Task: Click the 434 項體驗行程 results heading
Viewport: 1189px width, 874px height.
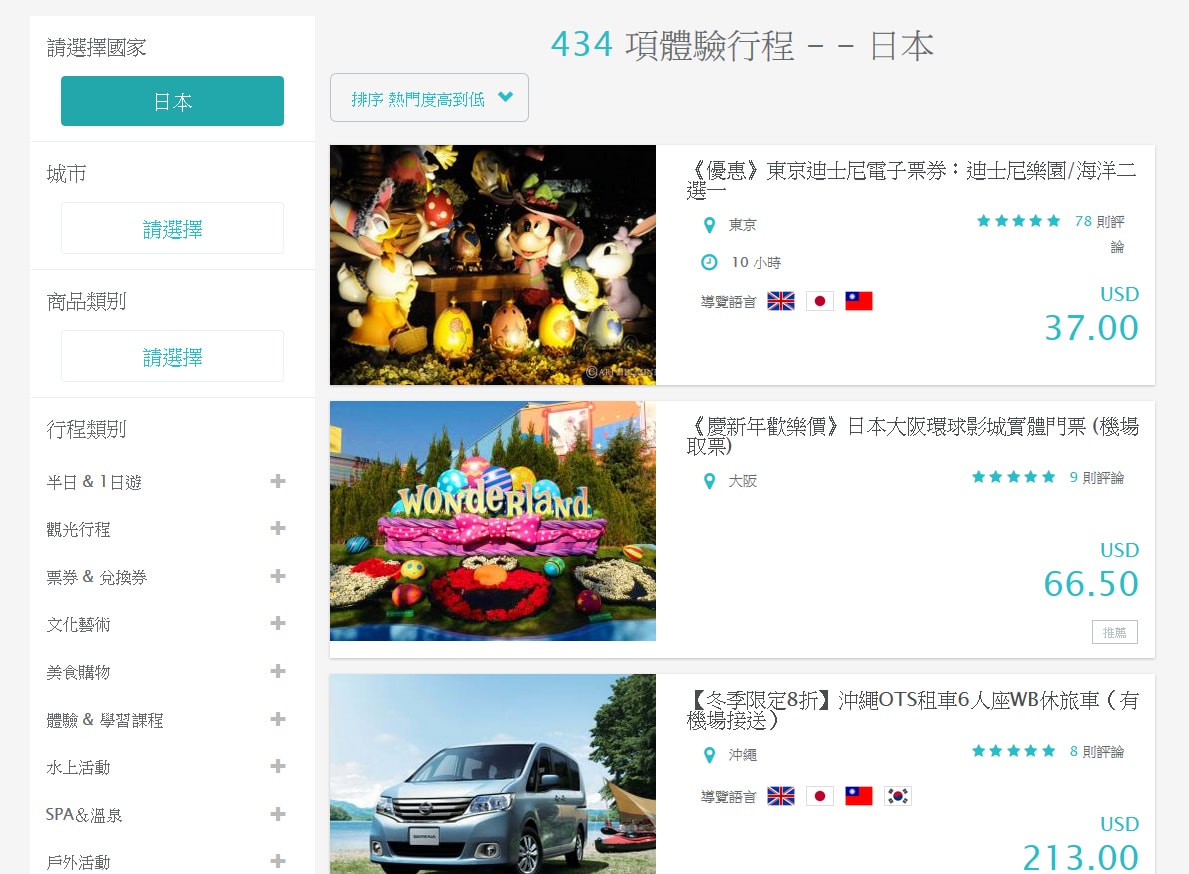Action: pos(742,45)
